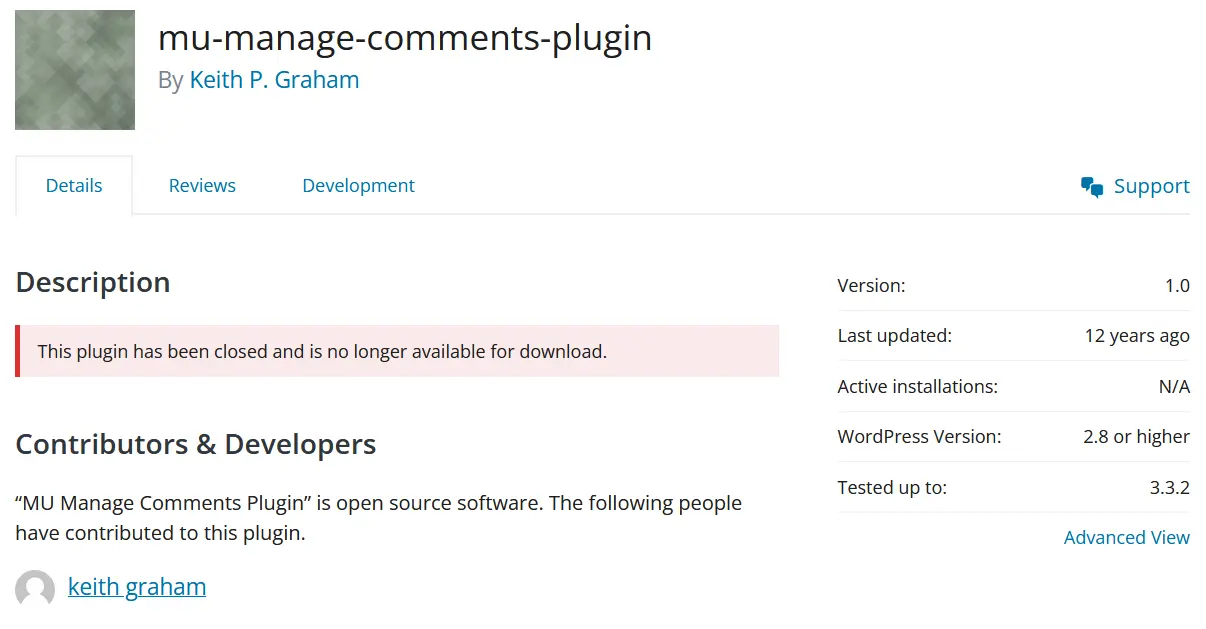Click the contributor's gray avatar icon
The image size is (1206, 629).
[35, 589]
